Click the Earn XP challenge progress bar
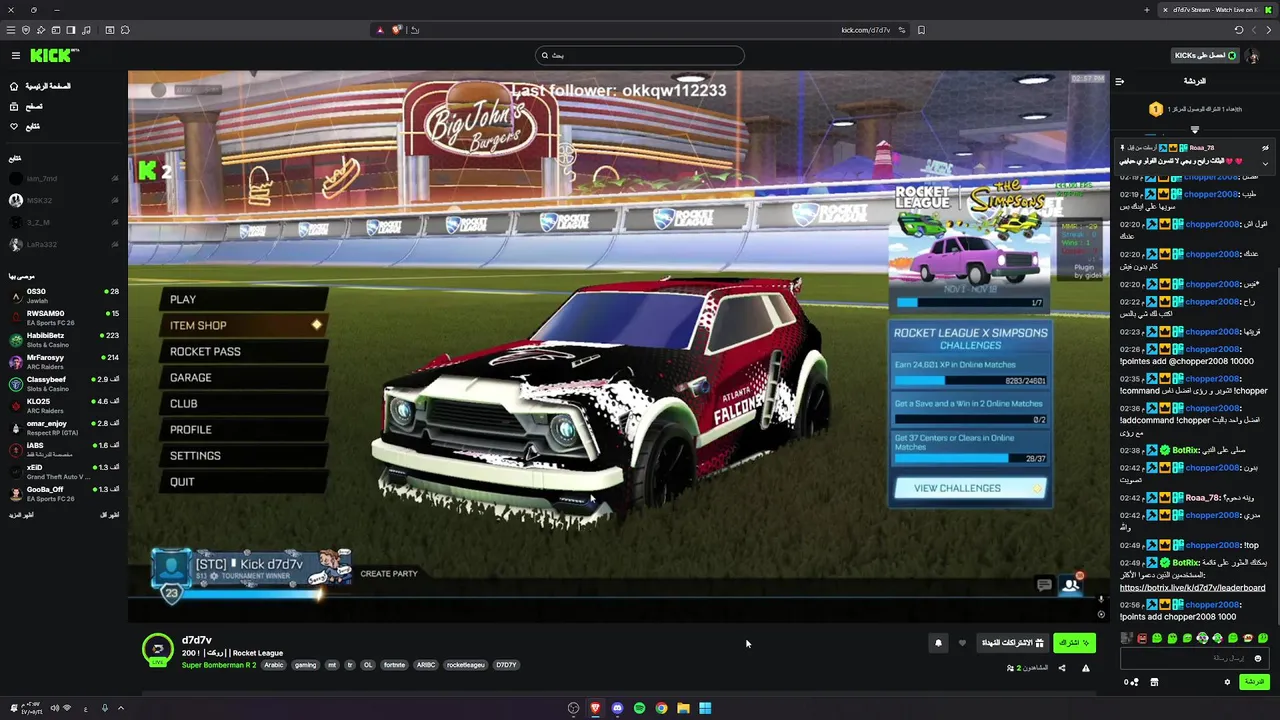This screenshot has width=1280, height=720. click(x=970, y=381)
